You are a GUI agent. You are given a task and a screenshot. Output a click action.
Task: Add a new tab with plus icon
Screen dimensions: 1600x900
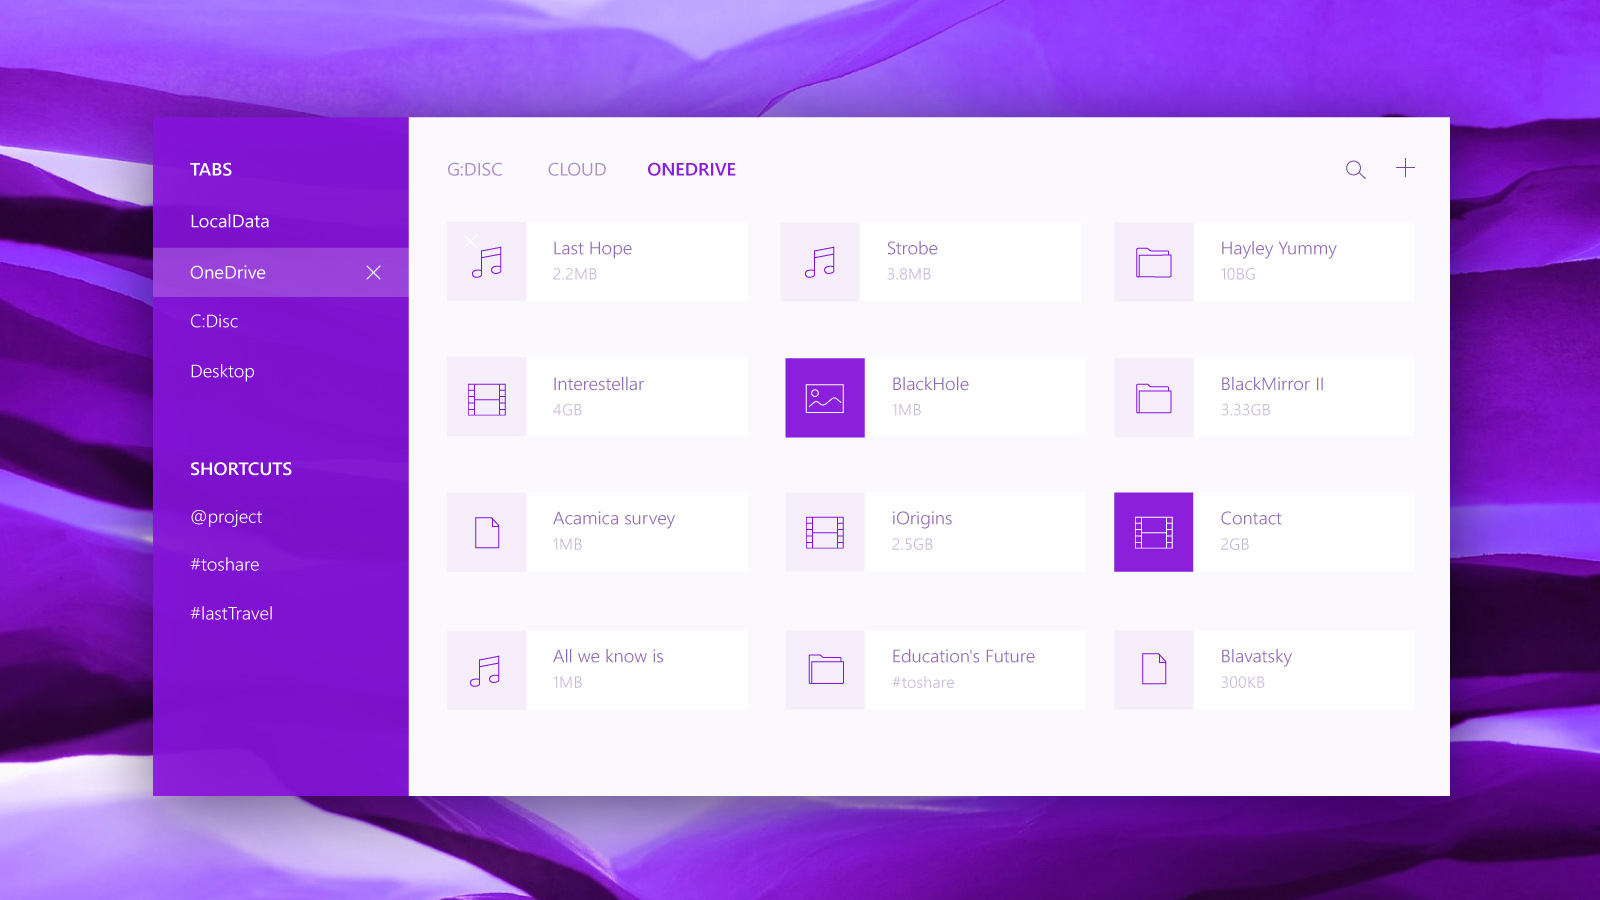coord(1405,168)
